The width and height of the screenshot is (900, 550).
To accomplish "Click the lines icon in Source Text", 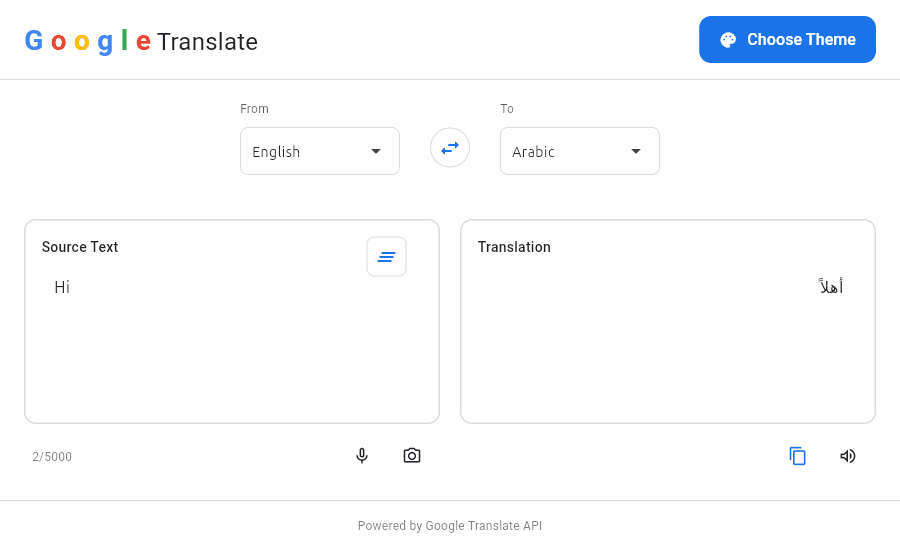I will (386, 257).
